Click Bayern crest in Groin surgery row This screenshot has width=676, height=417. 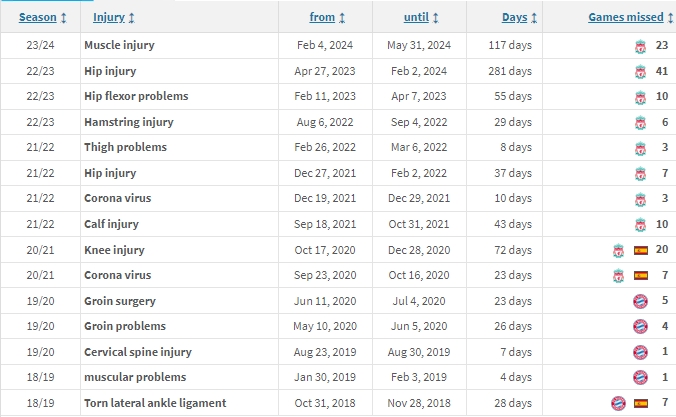coord(640,301)
